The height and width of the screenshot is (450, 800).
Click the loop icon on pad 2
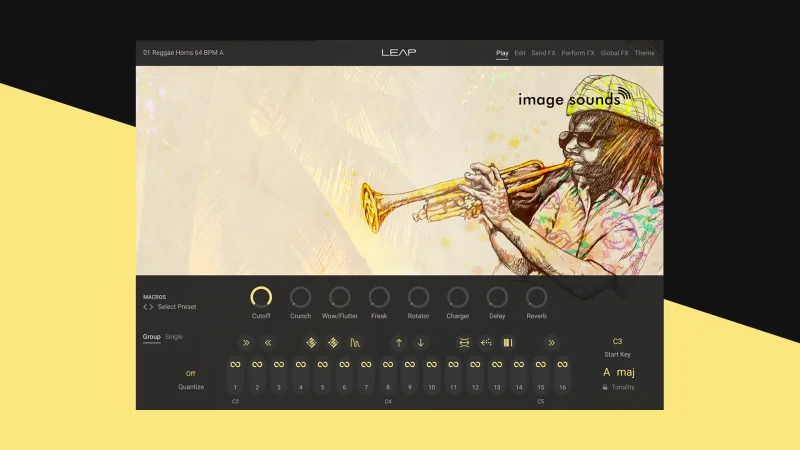[257, 364]
